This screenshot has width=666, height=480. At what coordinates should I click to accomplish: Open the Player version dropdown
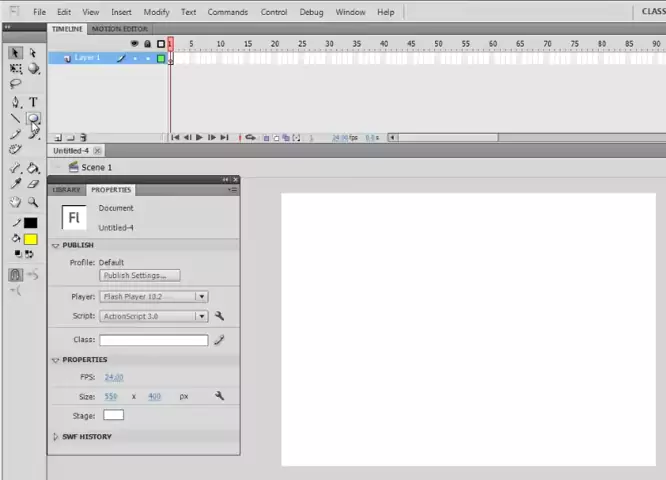tap(201, 297)
